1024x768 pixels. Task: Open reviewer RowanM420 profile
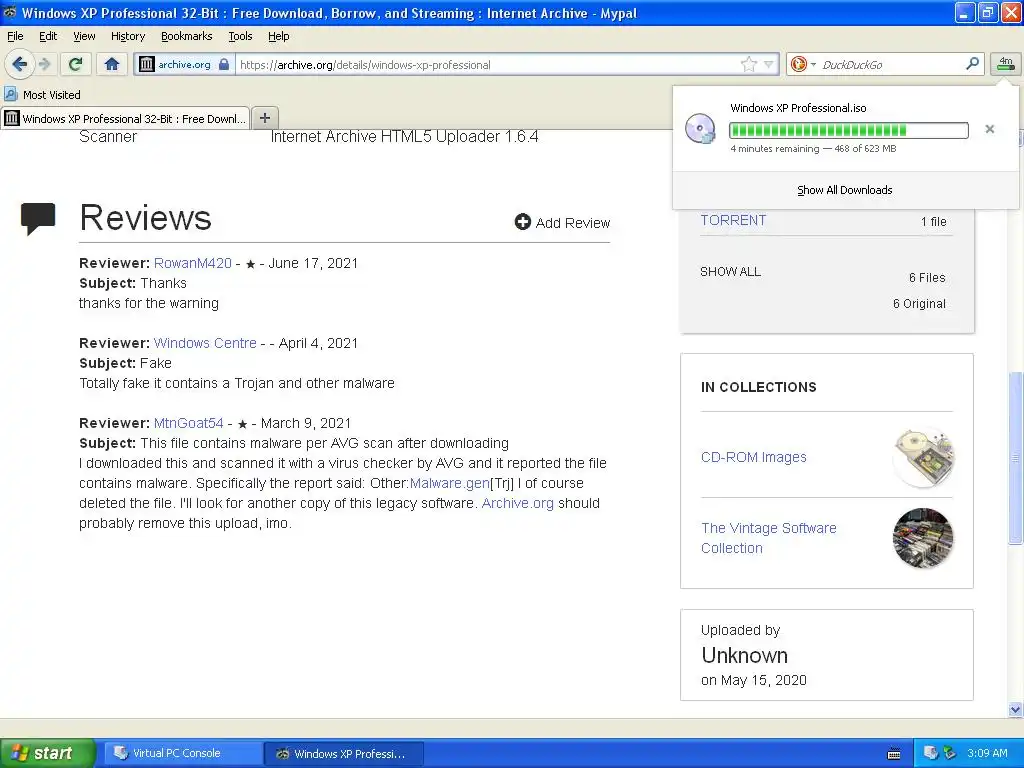pyautogui.click(x=193, y=263)
